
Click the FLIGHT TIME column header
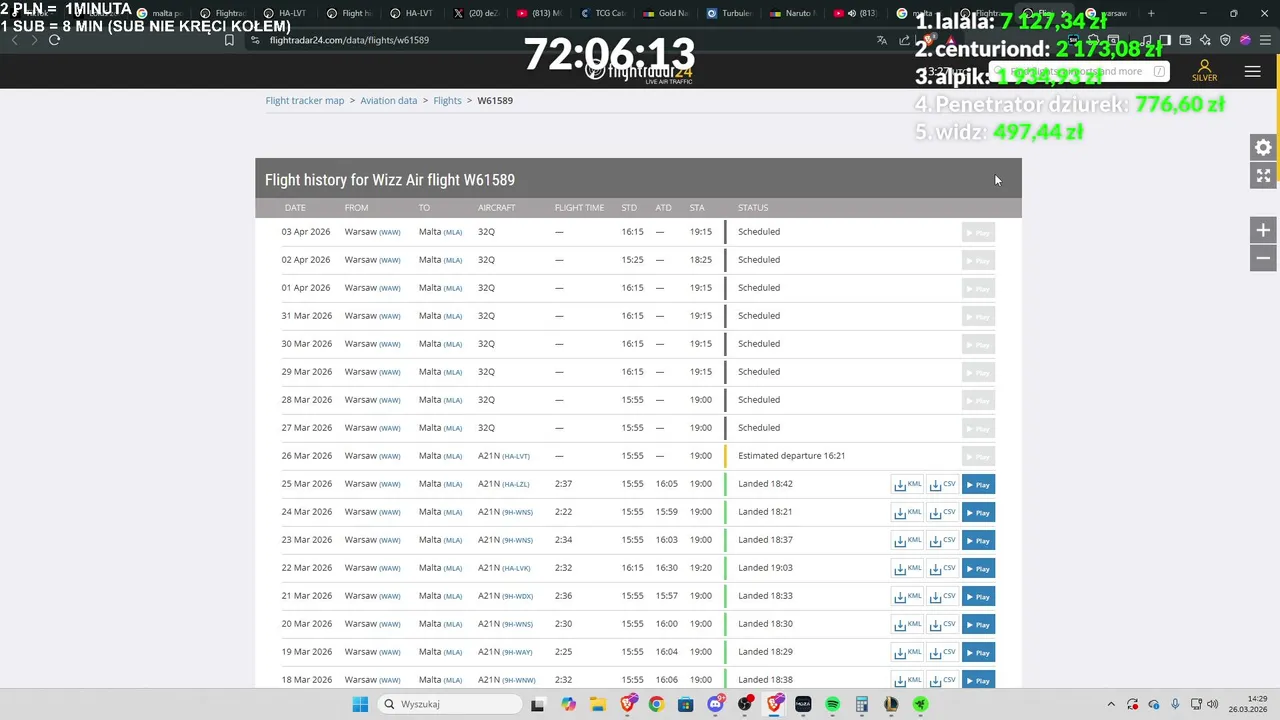tap(579, 208)
